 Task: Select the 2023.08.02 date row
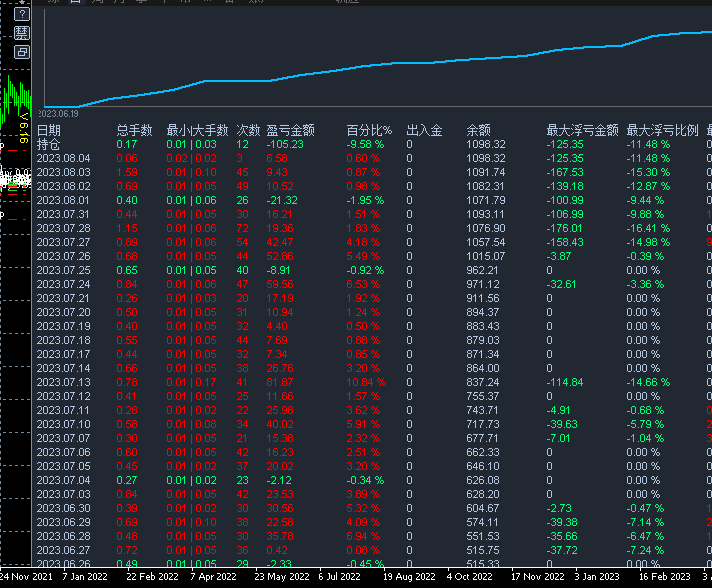pos(64,187)
